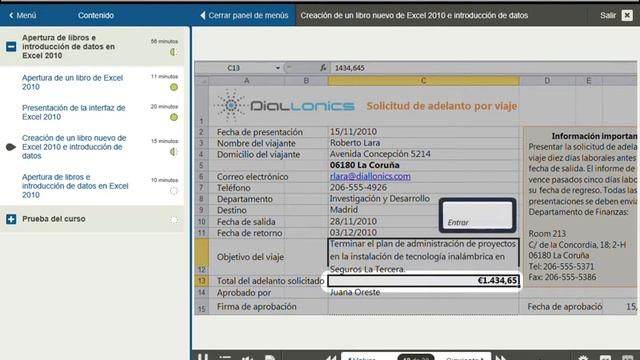Click the Salir exit button

(607, 16)
